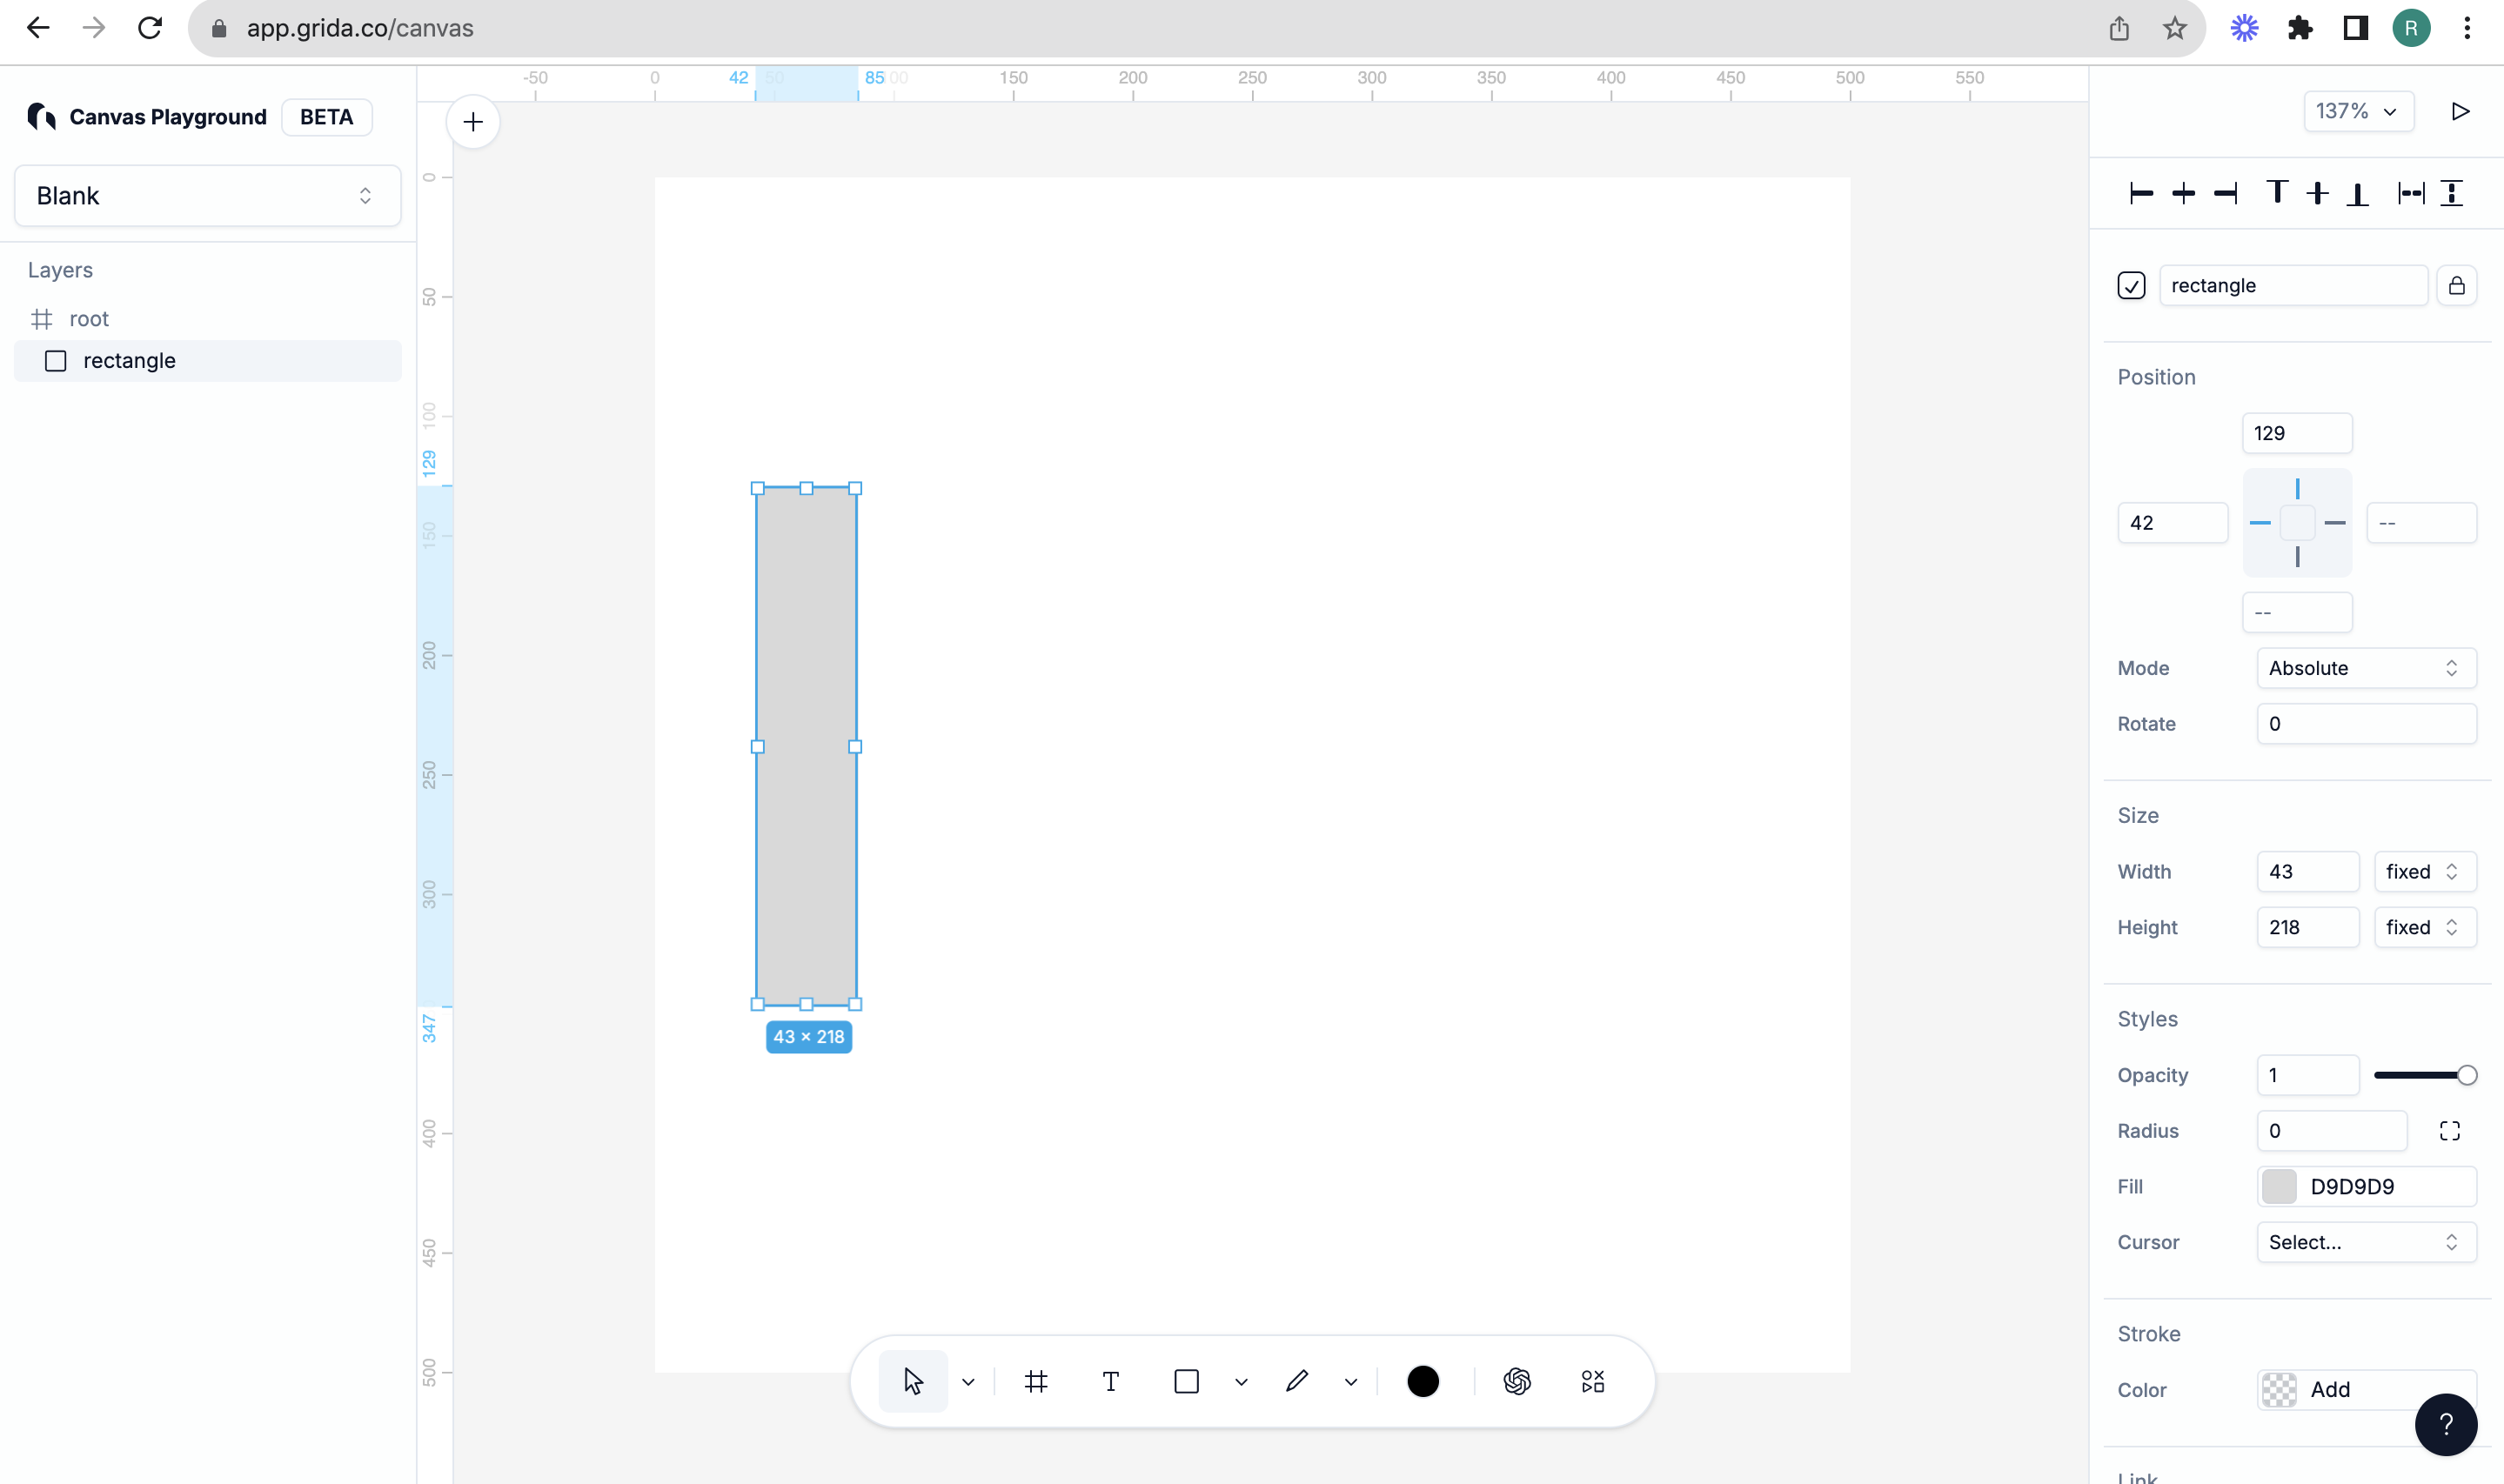Click distribute horizontally icon

pyautogui.click(x=2411, y=193)
